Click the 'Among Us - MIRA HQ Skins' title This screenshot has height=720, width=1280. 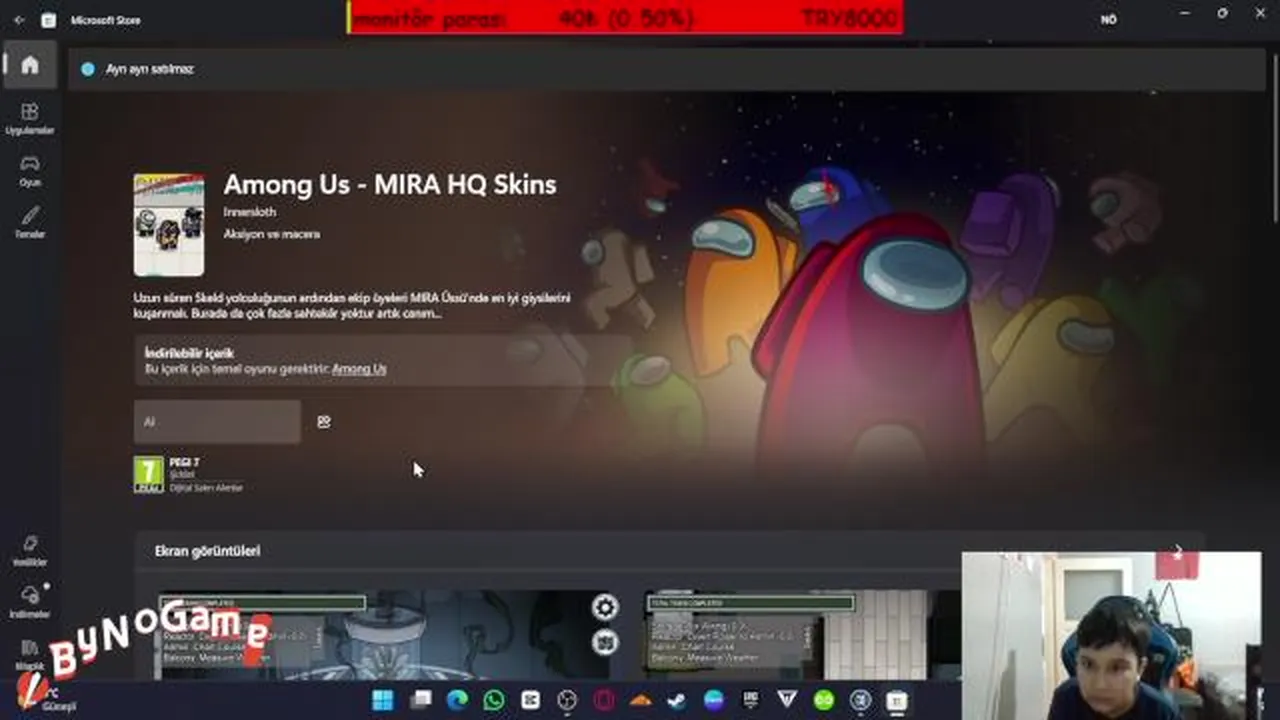point(390,184)
